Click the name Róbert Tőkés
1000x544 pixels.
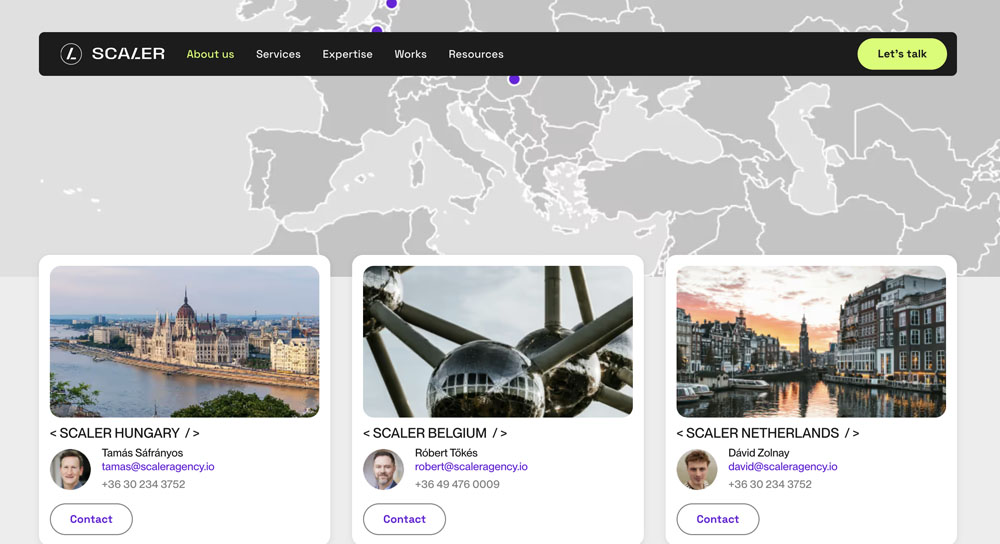coord(446,453)
